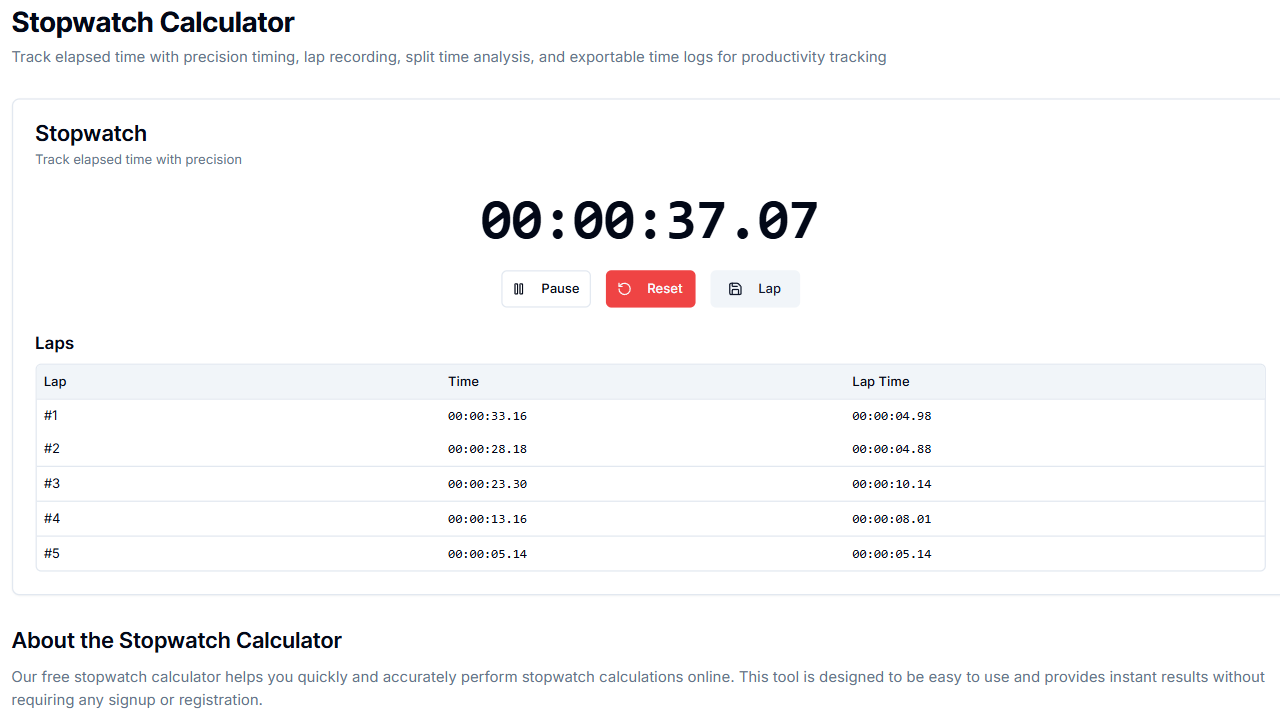Screen dimensions: 1280x720
Task: Click lap time value 00:00:10.14
Action: (891, 483)
